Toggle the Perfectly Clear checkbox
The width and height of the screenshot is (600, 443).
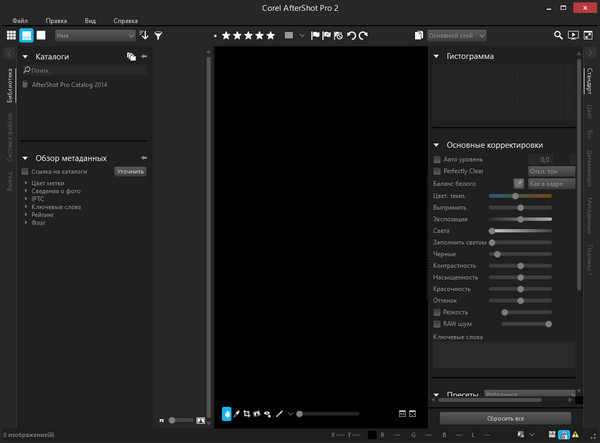(x=437, y=171)
